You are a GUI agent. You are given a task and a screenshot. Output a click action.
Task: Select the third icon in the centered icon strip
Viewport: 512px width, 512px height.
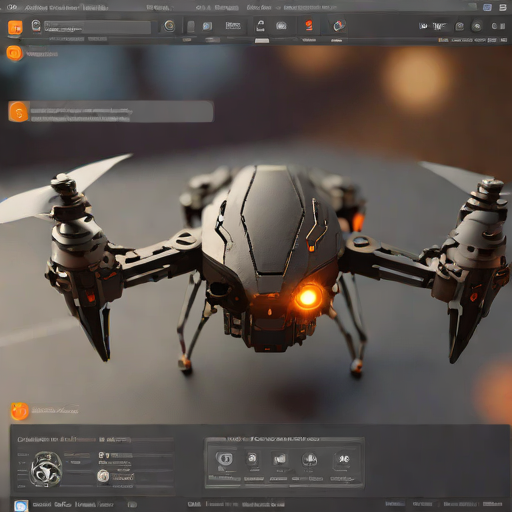pos(280,459)
